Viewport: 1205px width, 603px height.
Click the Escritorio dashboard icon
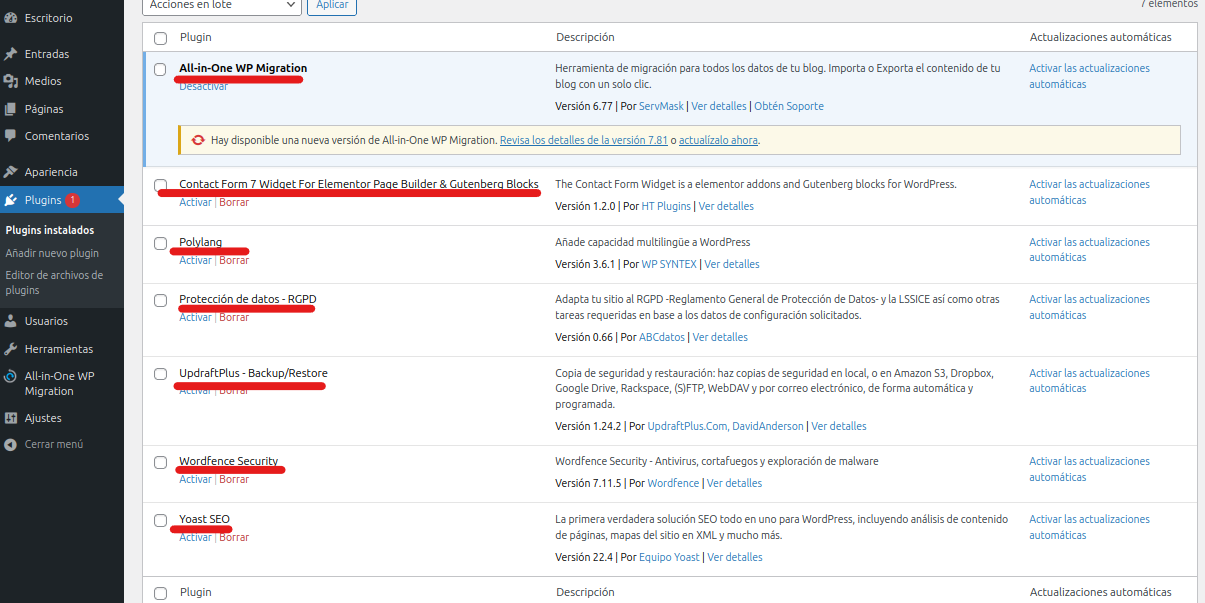tap(11, 18)
